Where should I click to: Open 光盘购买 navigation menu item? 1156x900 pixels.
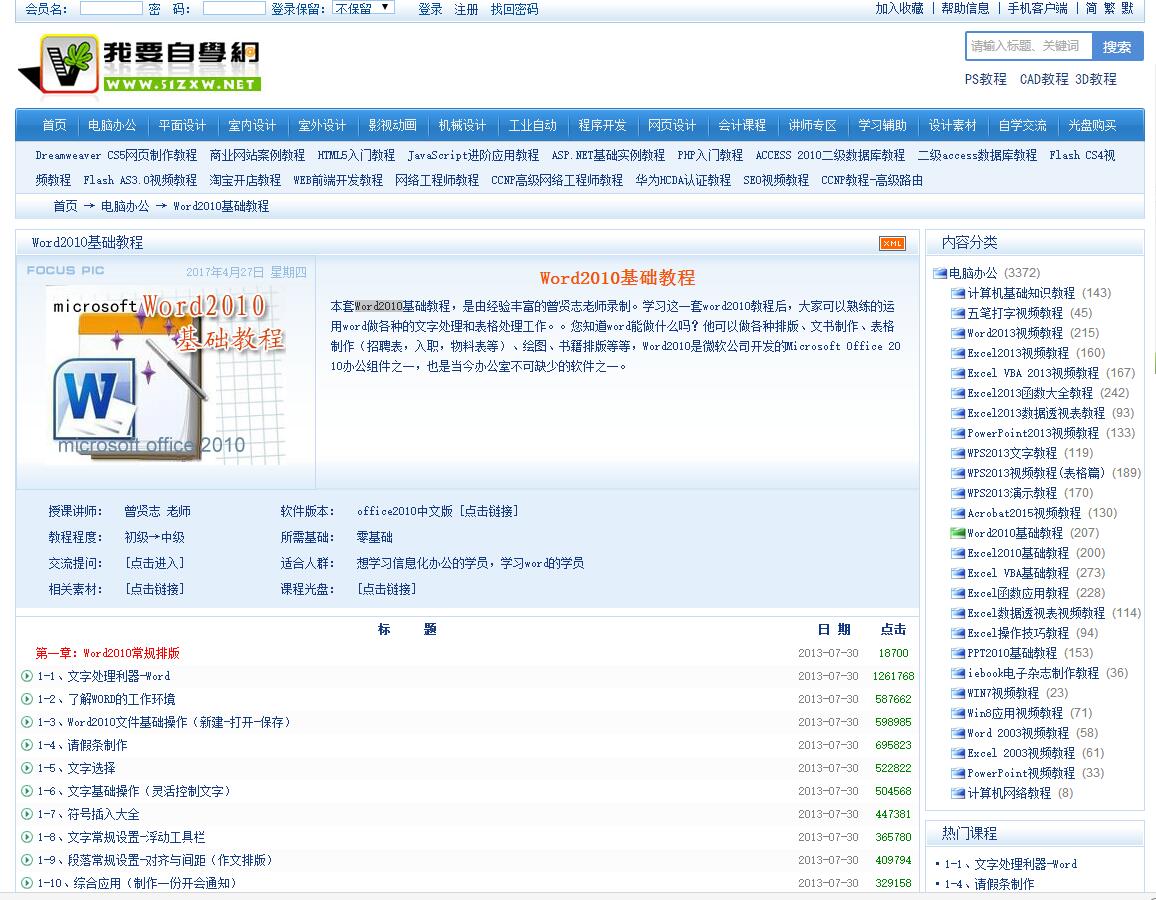[x=1093, y=125]
